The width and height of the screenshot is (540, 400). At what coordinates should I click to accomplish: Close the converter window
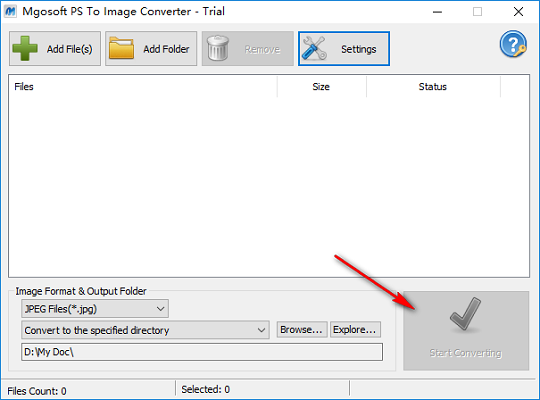pos(518,12)
